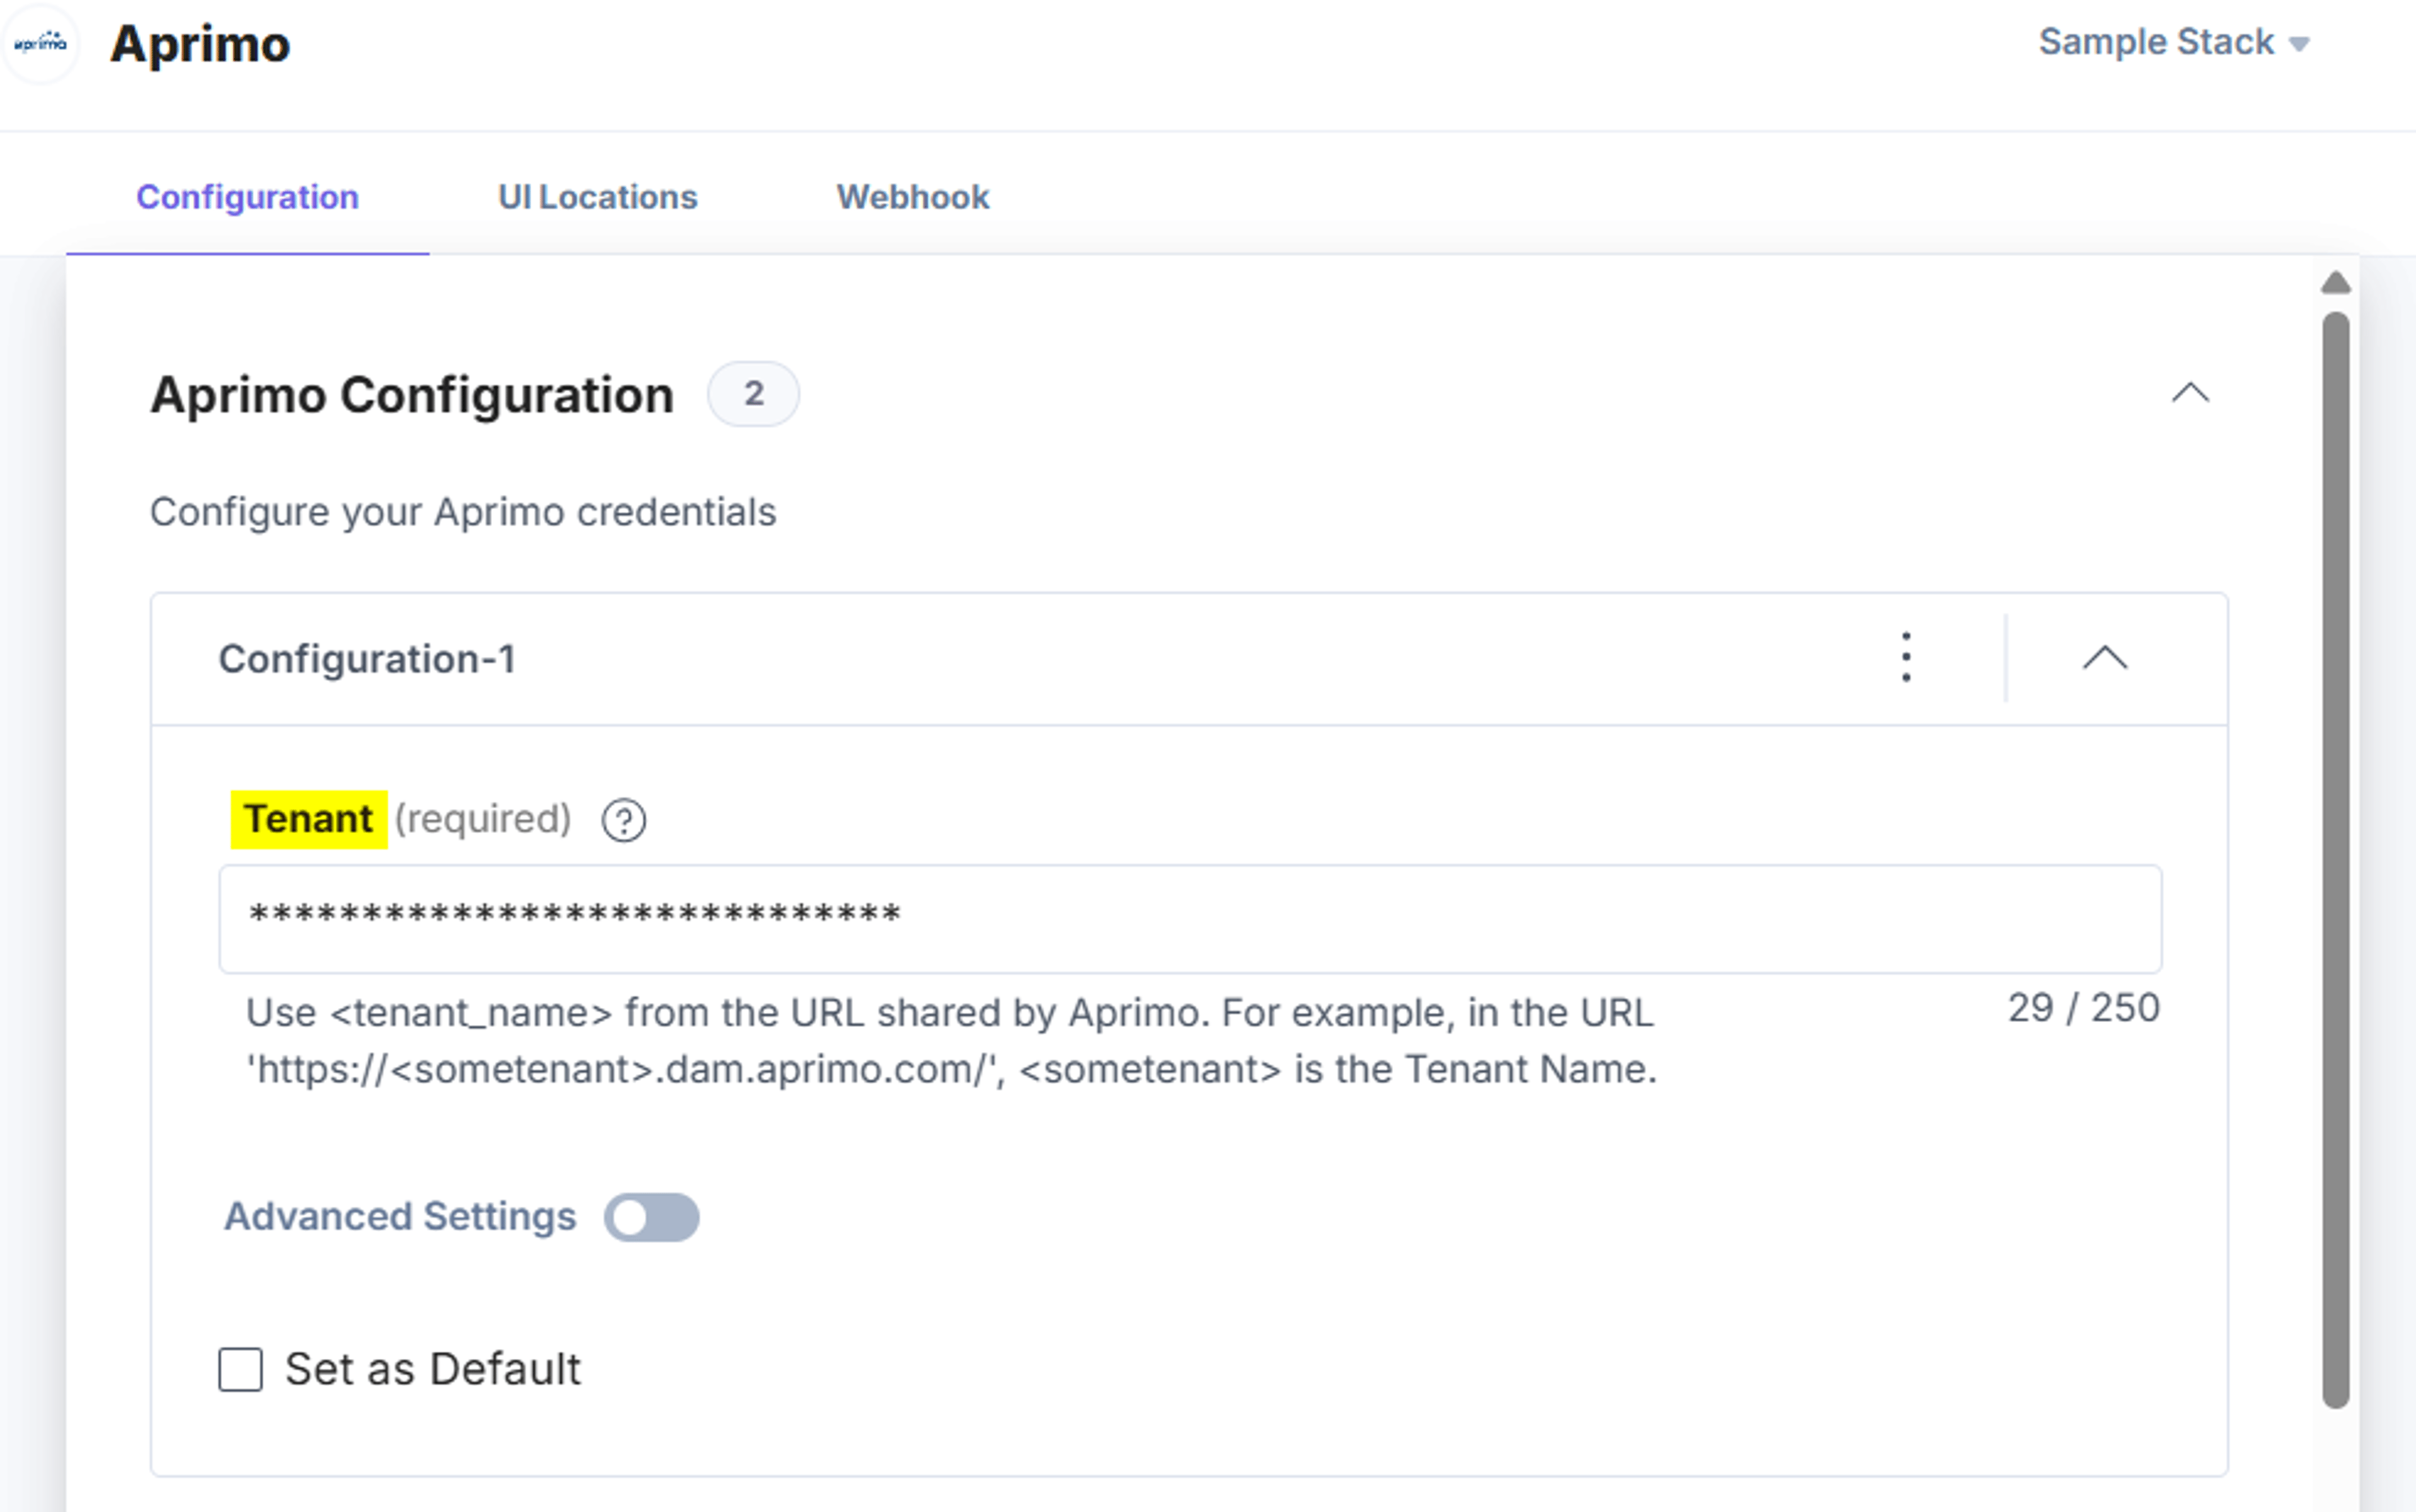Open Configuration-1 three-dot options menu
Screen dimensions: 2416x1512
coord(1906,657)
